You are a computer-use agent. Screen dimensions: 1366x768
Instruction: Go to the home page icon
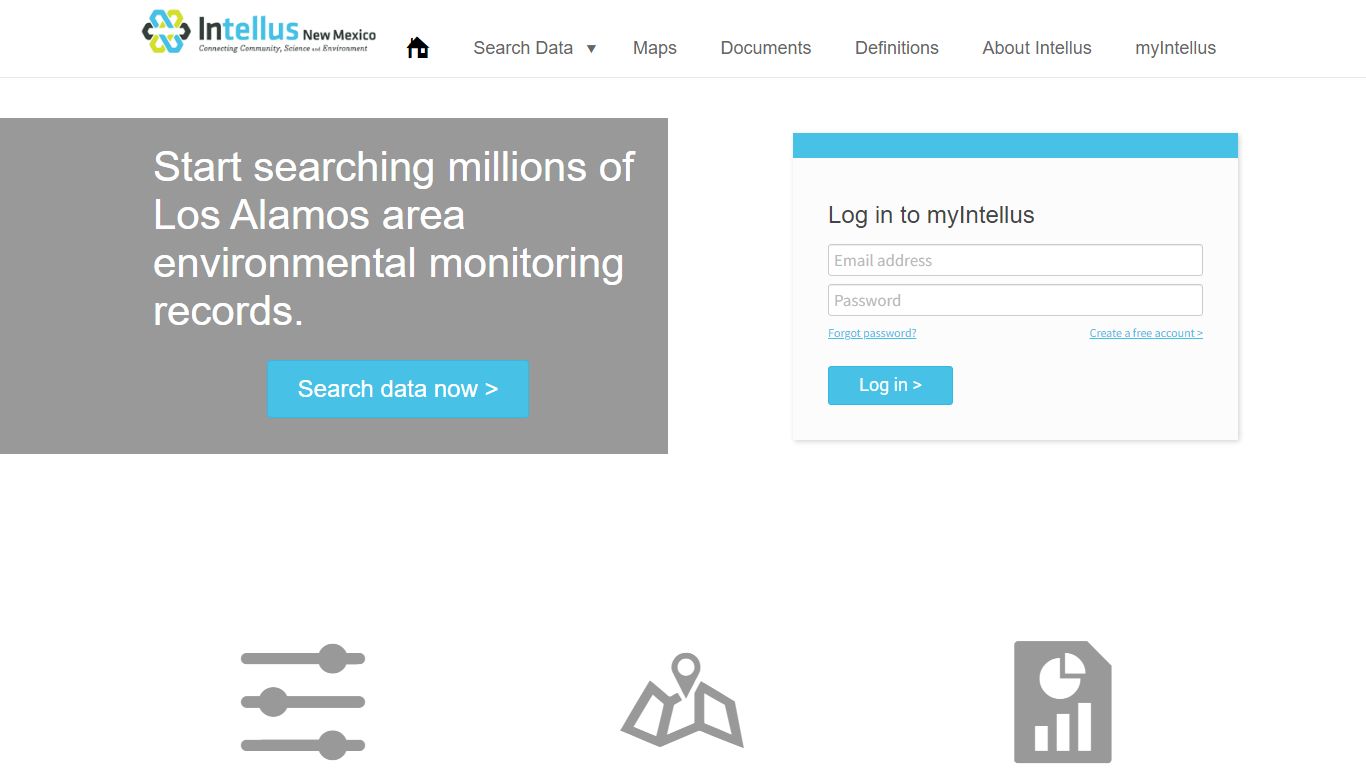[418, 47]
